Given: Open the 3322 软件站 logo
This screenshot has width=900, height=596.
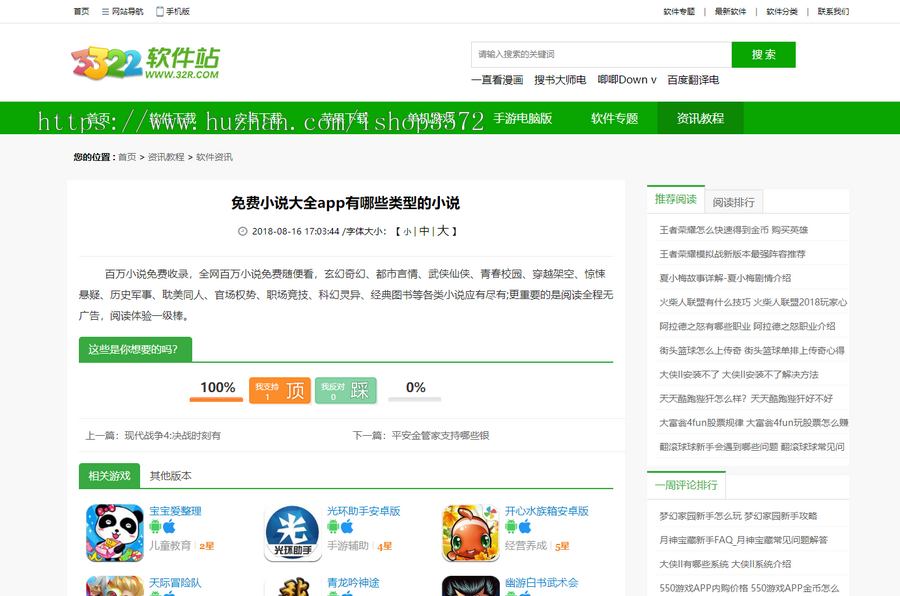Looking at the screenshot, I should coord(145,63).
